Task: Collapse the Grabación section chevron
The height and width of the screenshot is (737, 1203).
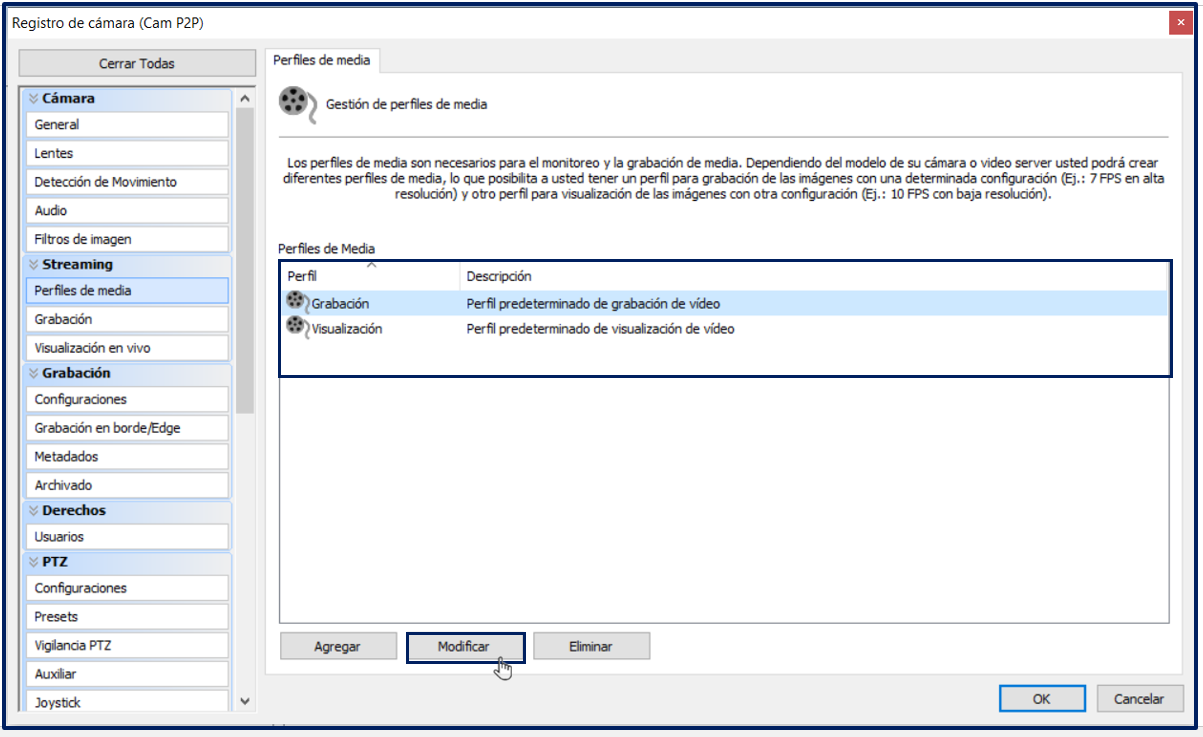Action: (x=33, y=373)
